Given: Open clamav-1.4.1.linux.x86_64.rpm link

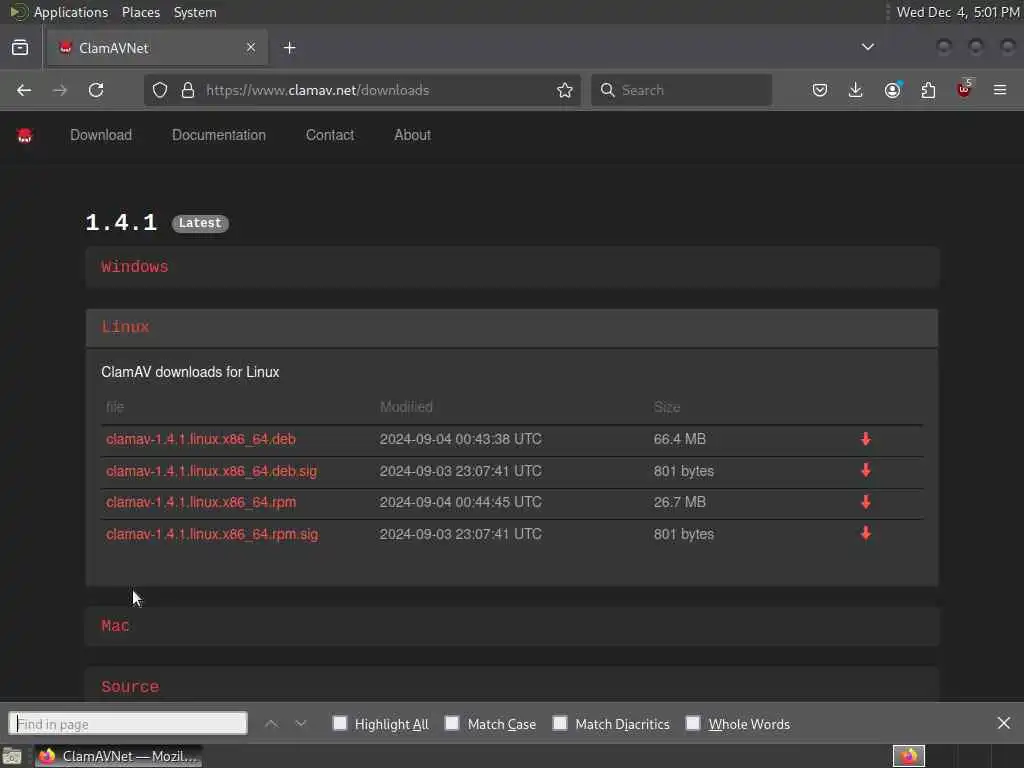Looking at the screenshot, I should [200, 502].
